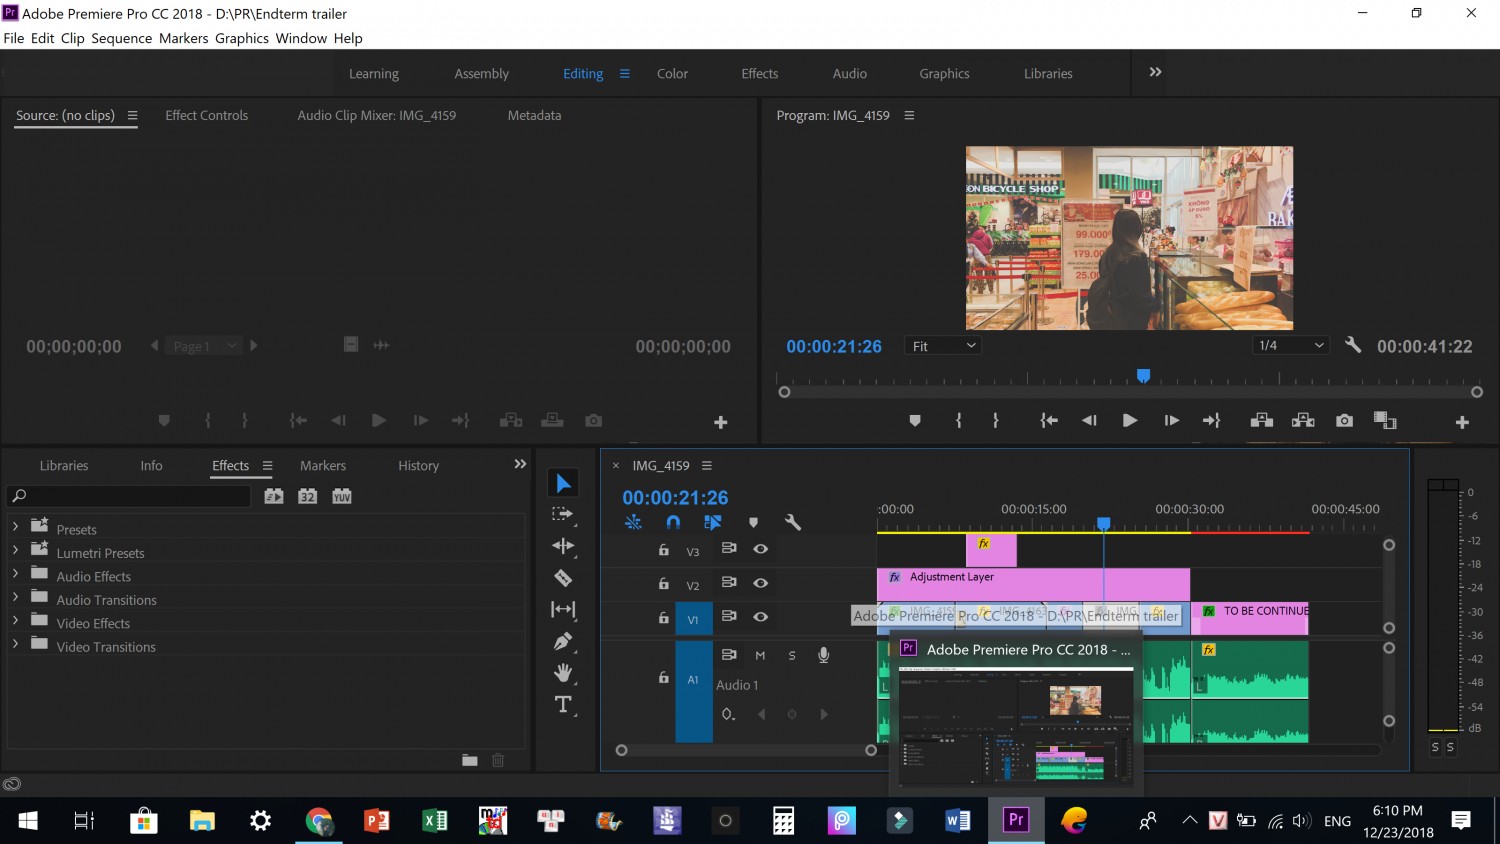Expand the Video Transitions folder
This screenshot has width=1500, height=844.
coord(15,643)
